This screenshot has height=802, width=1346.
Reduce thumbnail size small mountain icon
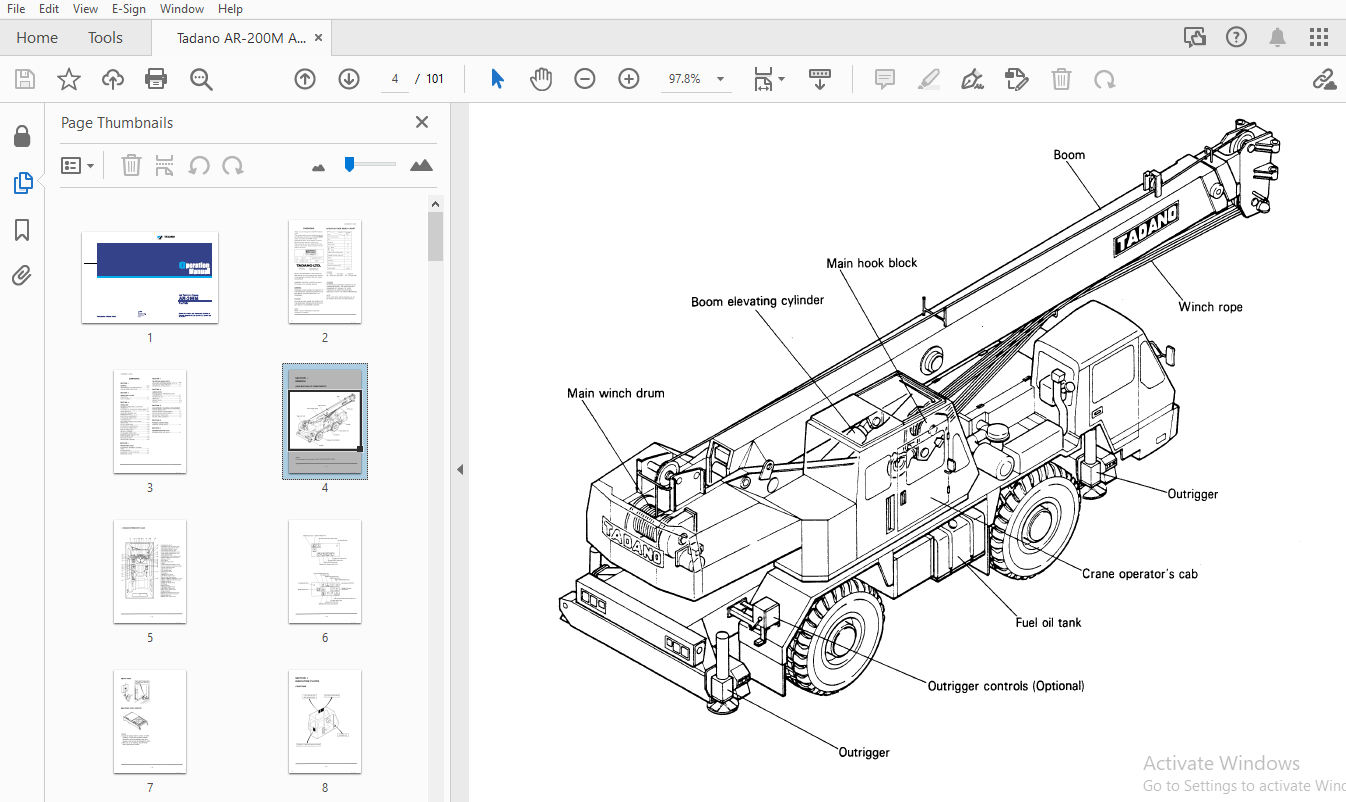pyautogui.click(x=319, y=167)
